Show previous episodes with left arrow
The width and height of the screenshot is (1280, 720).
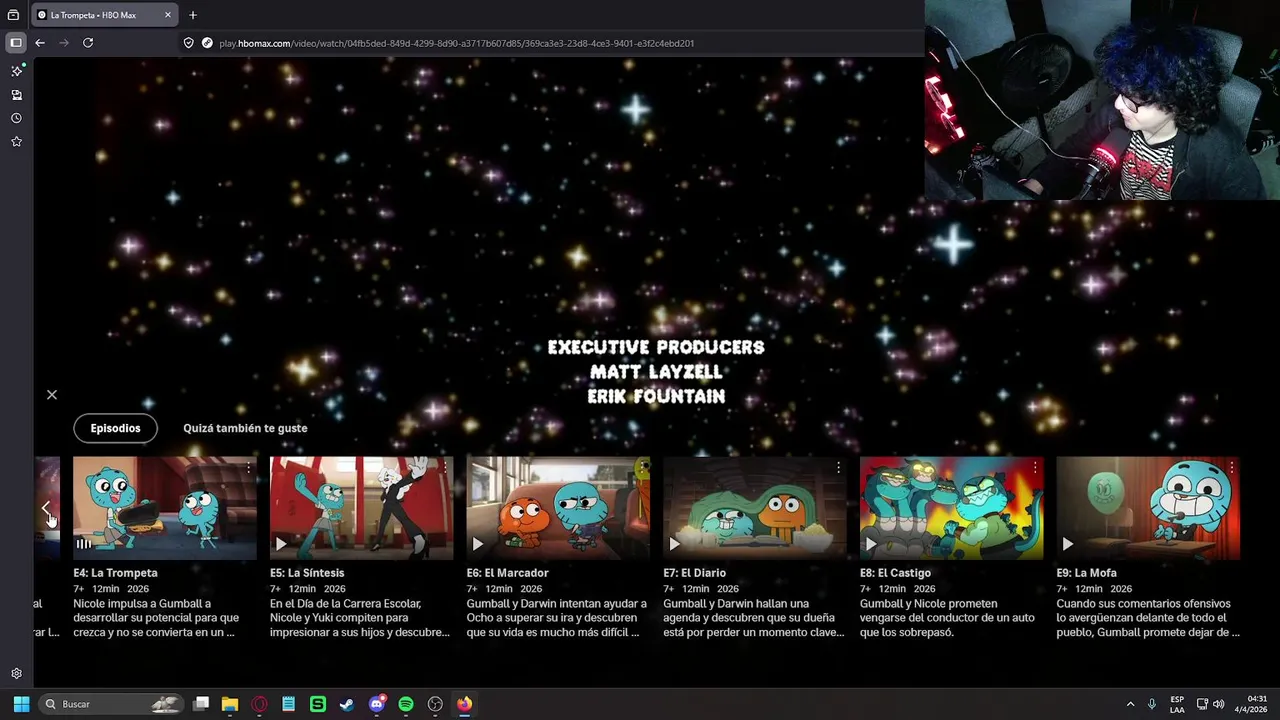[x=46, y=510]
